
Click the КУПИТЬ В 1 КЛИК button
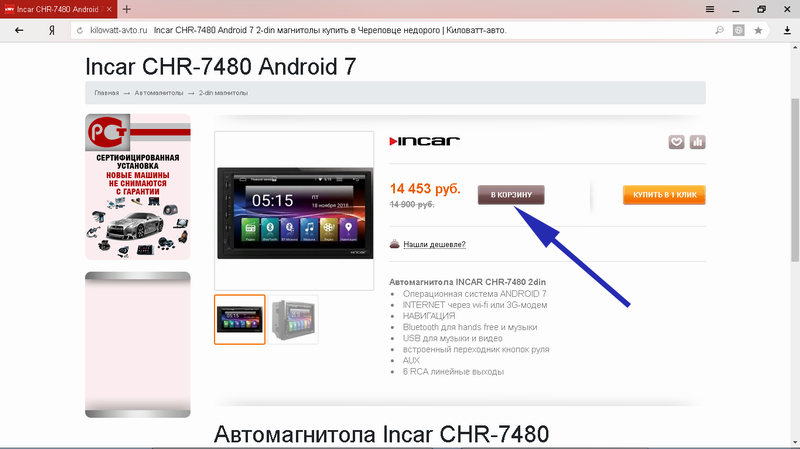tap(664, 194)
